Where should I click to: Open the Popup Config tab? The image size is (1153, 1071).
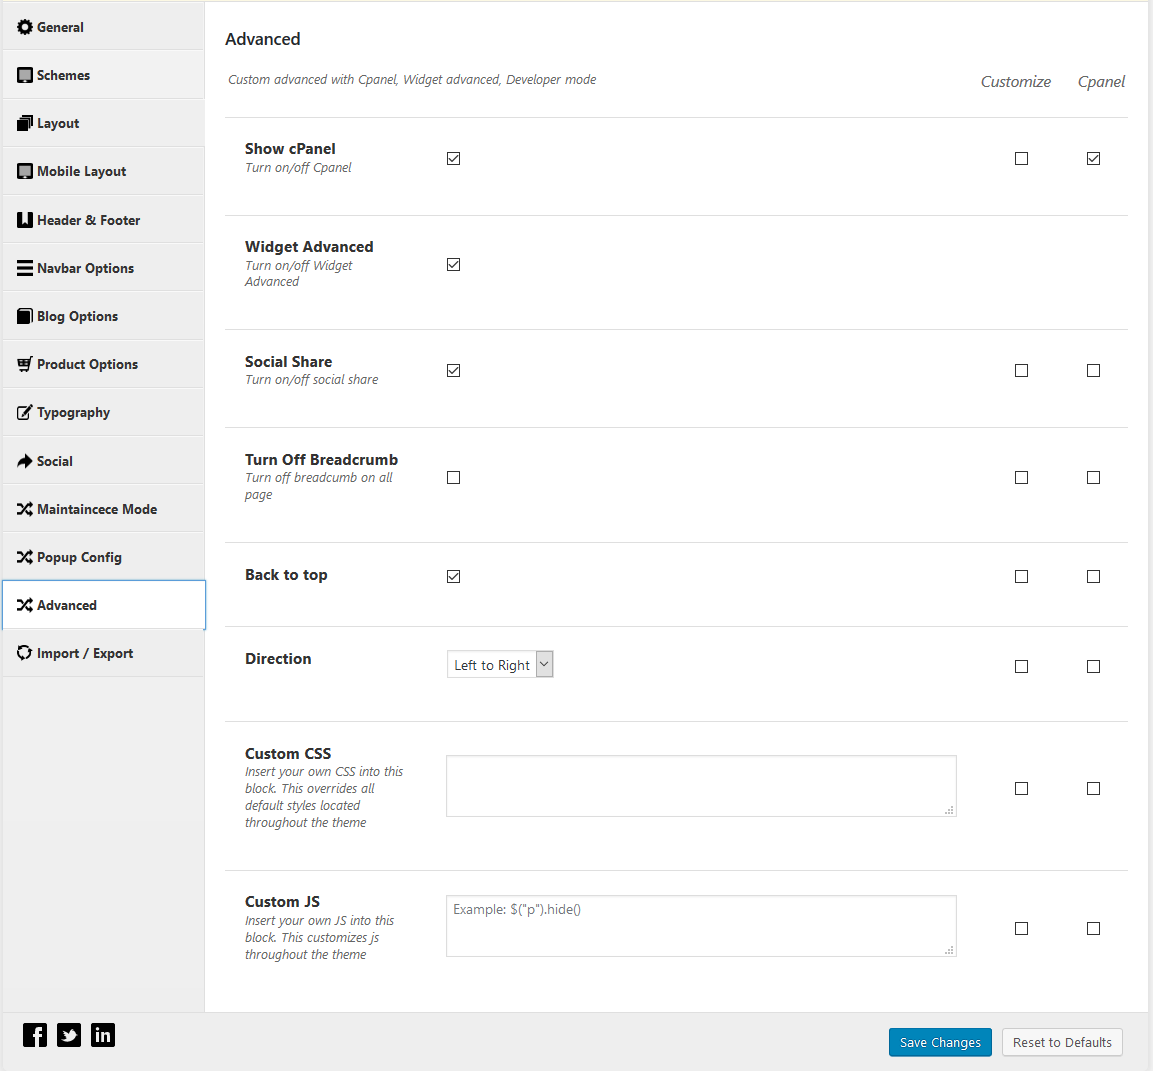click(104, 558)
